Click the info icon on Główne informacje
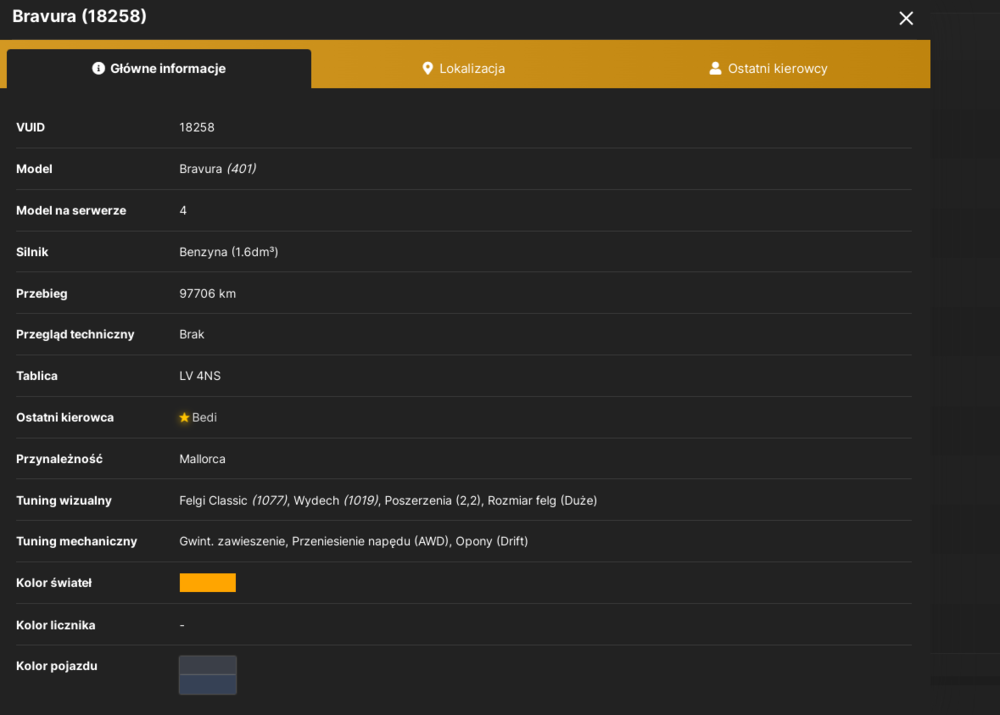The height and width of the screenshot is (715, 1000). tap(98, 68)
